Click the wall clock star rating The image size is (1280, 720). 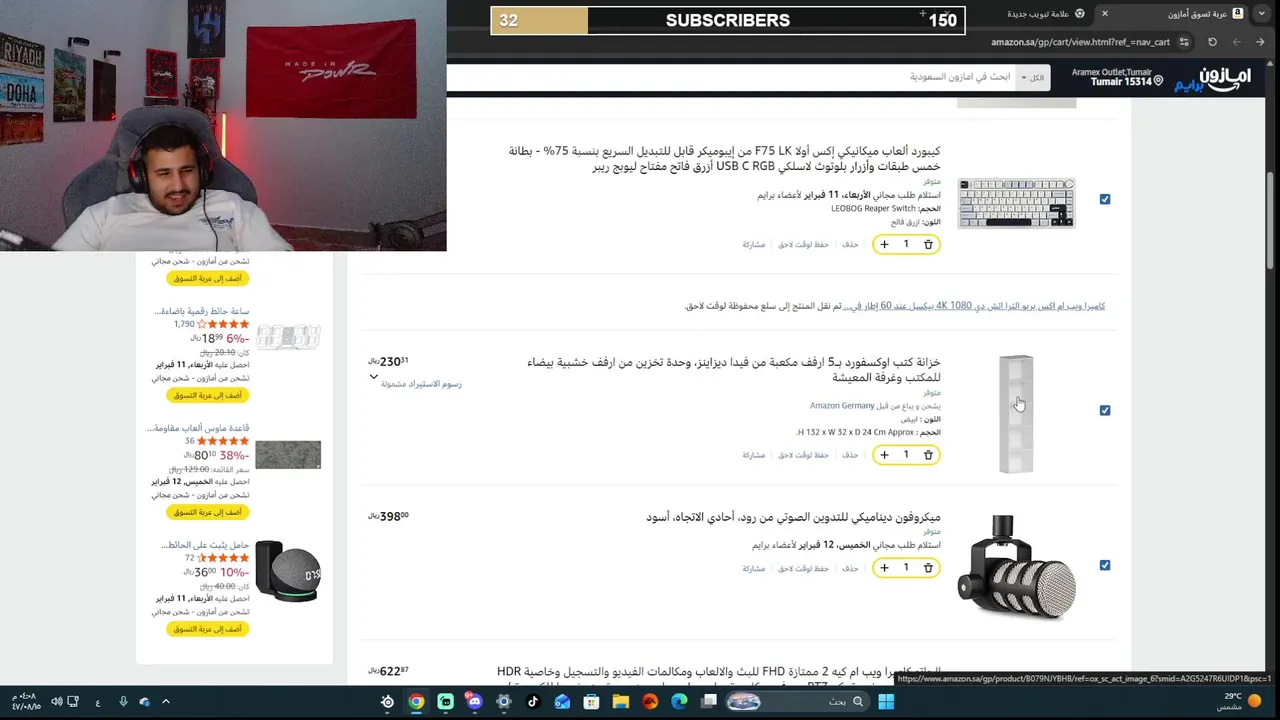[223, 324]
